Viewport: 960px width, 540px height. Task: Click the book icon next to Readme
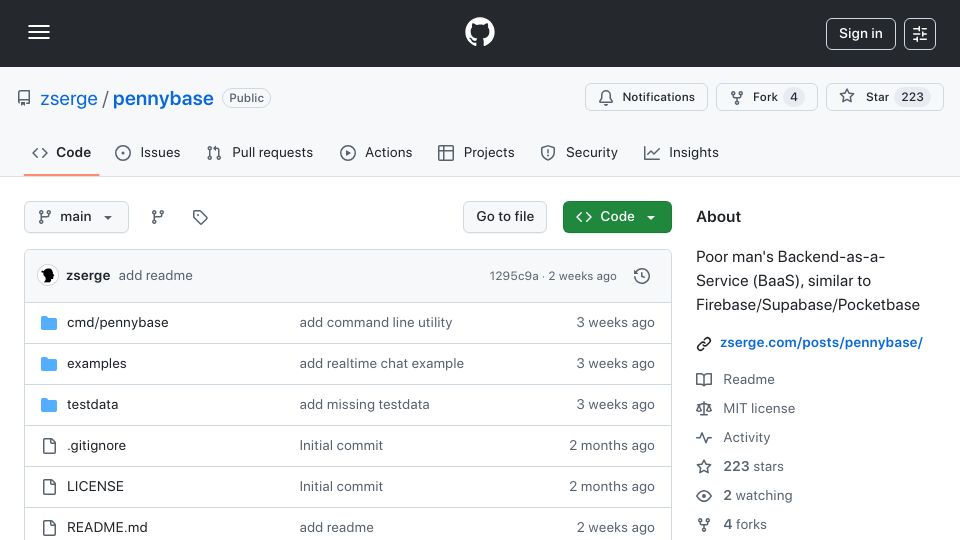click(x=704, y=380)
